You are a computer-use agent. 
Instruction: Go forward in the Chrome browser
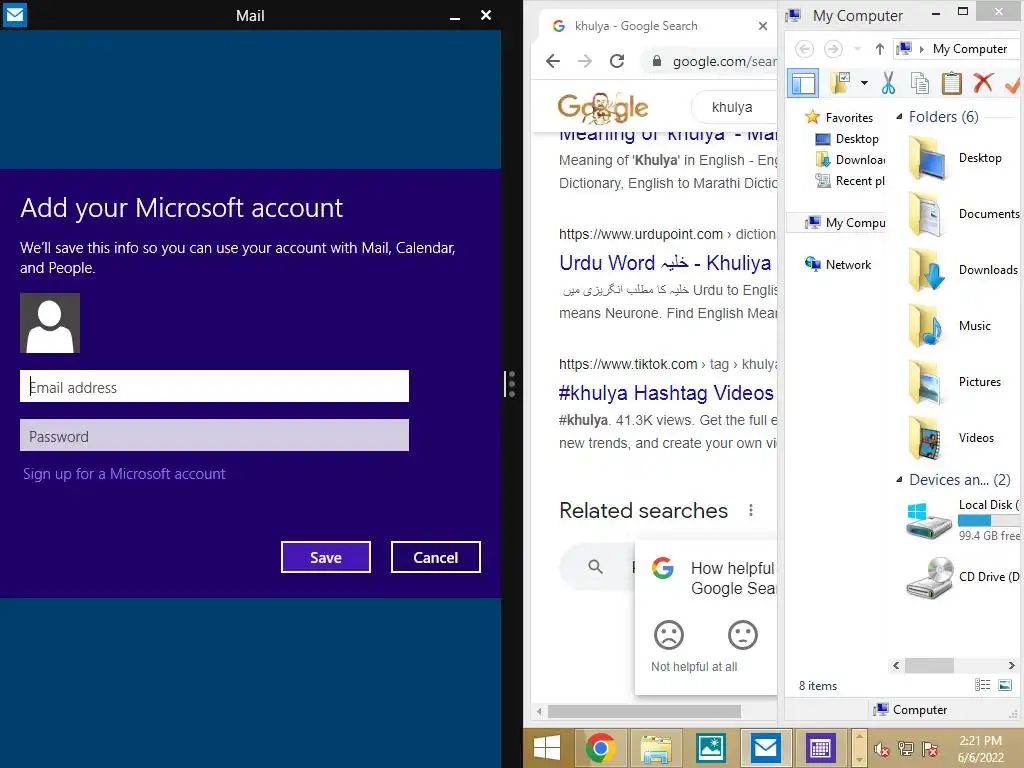585,61
